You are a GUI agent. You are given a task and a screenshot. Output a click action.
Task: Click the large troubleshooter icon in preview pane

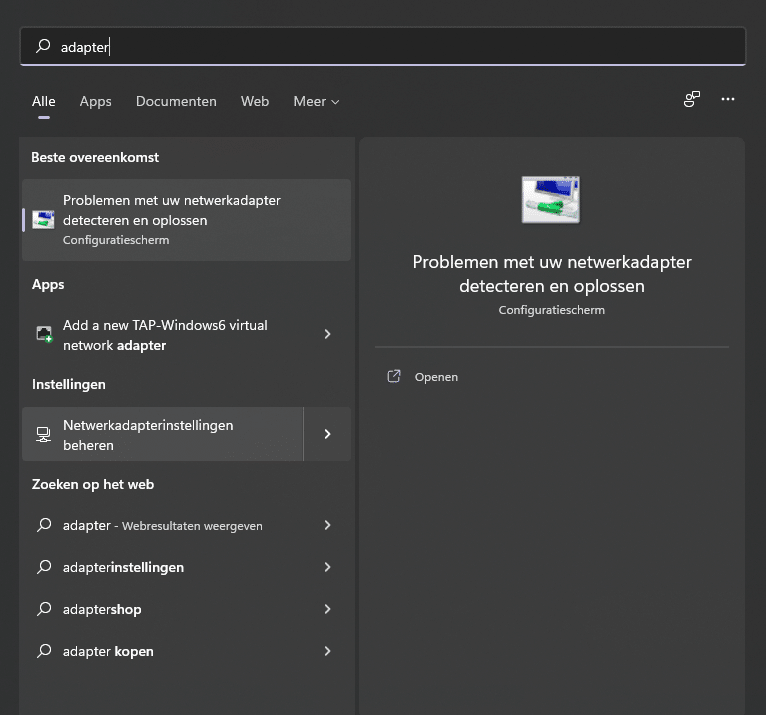[x=551, y=199]
